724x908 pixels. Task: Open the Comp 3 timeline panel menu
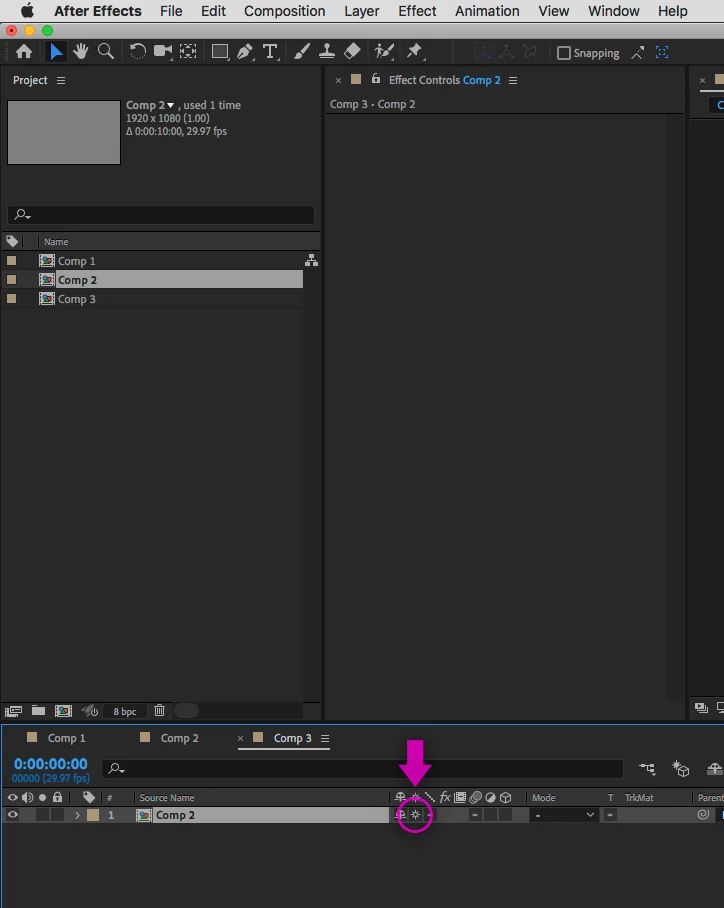point(325,739)
